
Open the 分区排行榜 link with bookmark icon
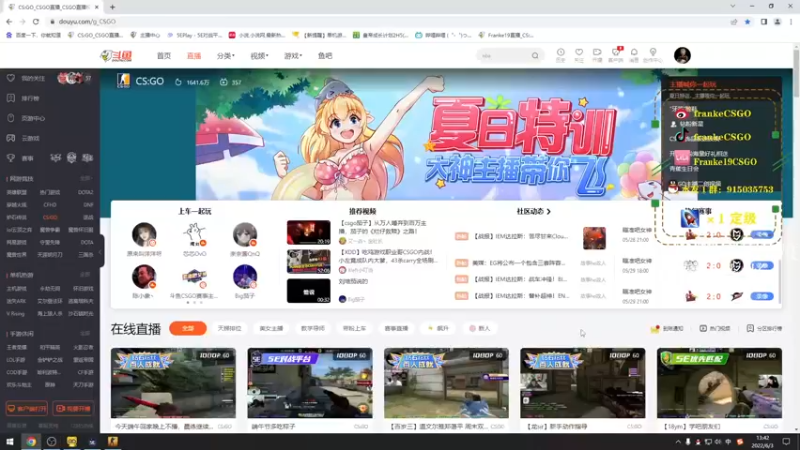click(x=764, y=329)
